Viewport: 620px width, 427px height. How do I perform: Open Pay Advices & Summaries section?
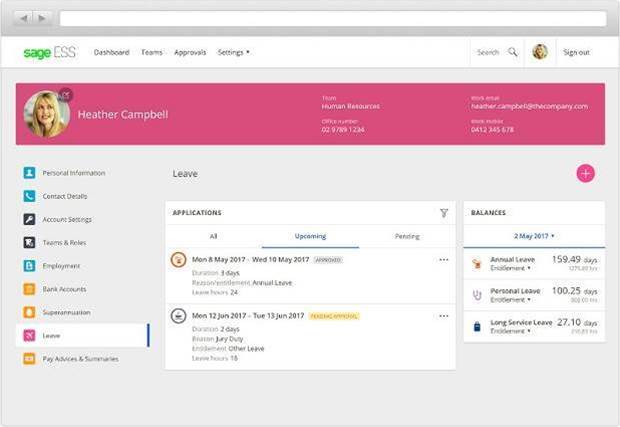80,359
